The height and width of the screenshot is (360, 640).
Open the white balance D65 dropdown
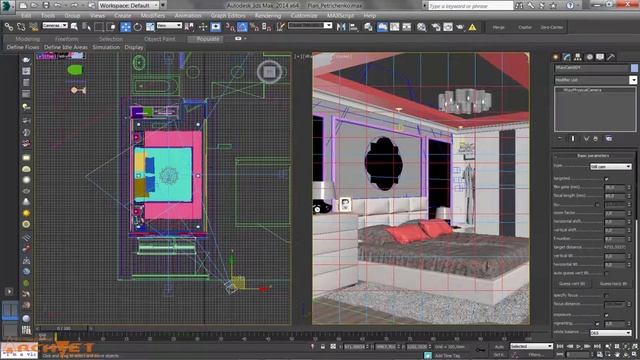tap(611, 333)
